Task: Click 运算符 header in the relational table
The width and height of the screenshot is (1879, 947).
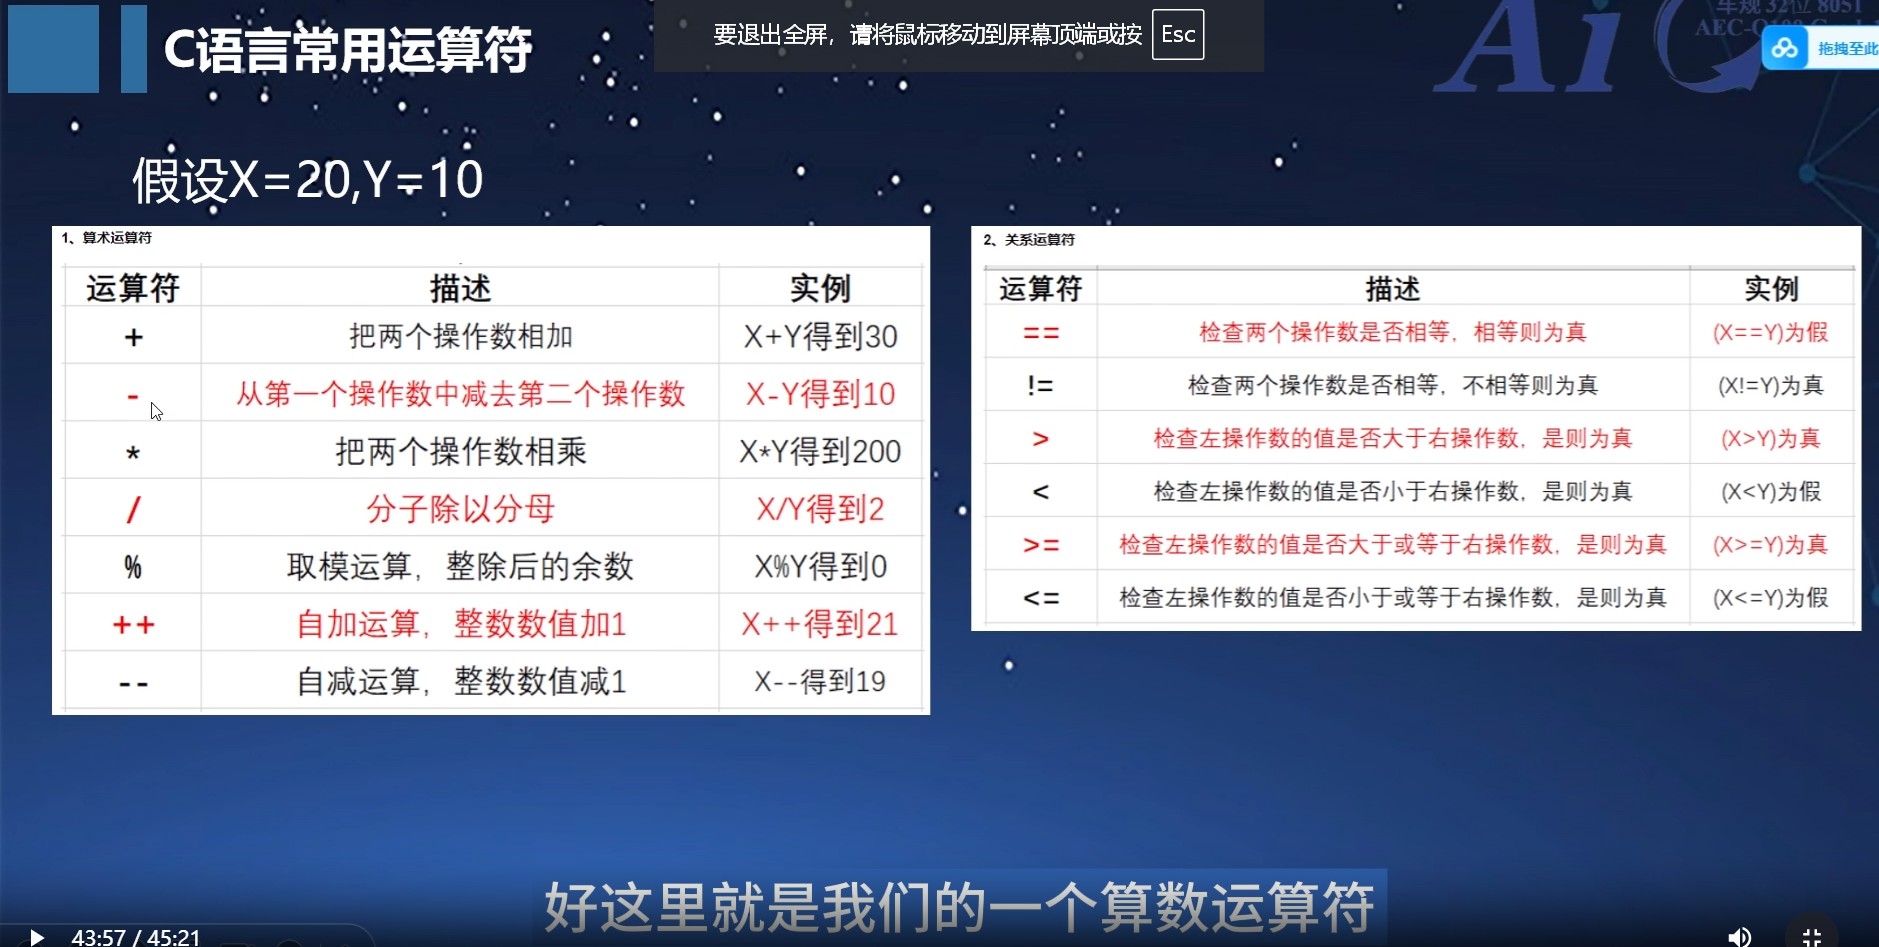Action: [1040, 289]
